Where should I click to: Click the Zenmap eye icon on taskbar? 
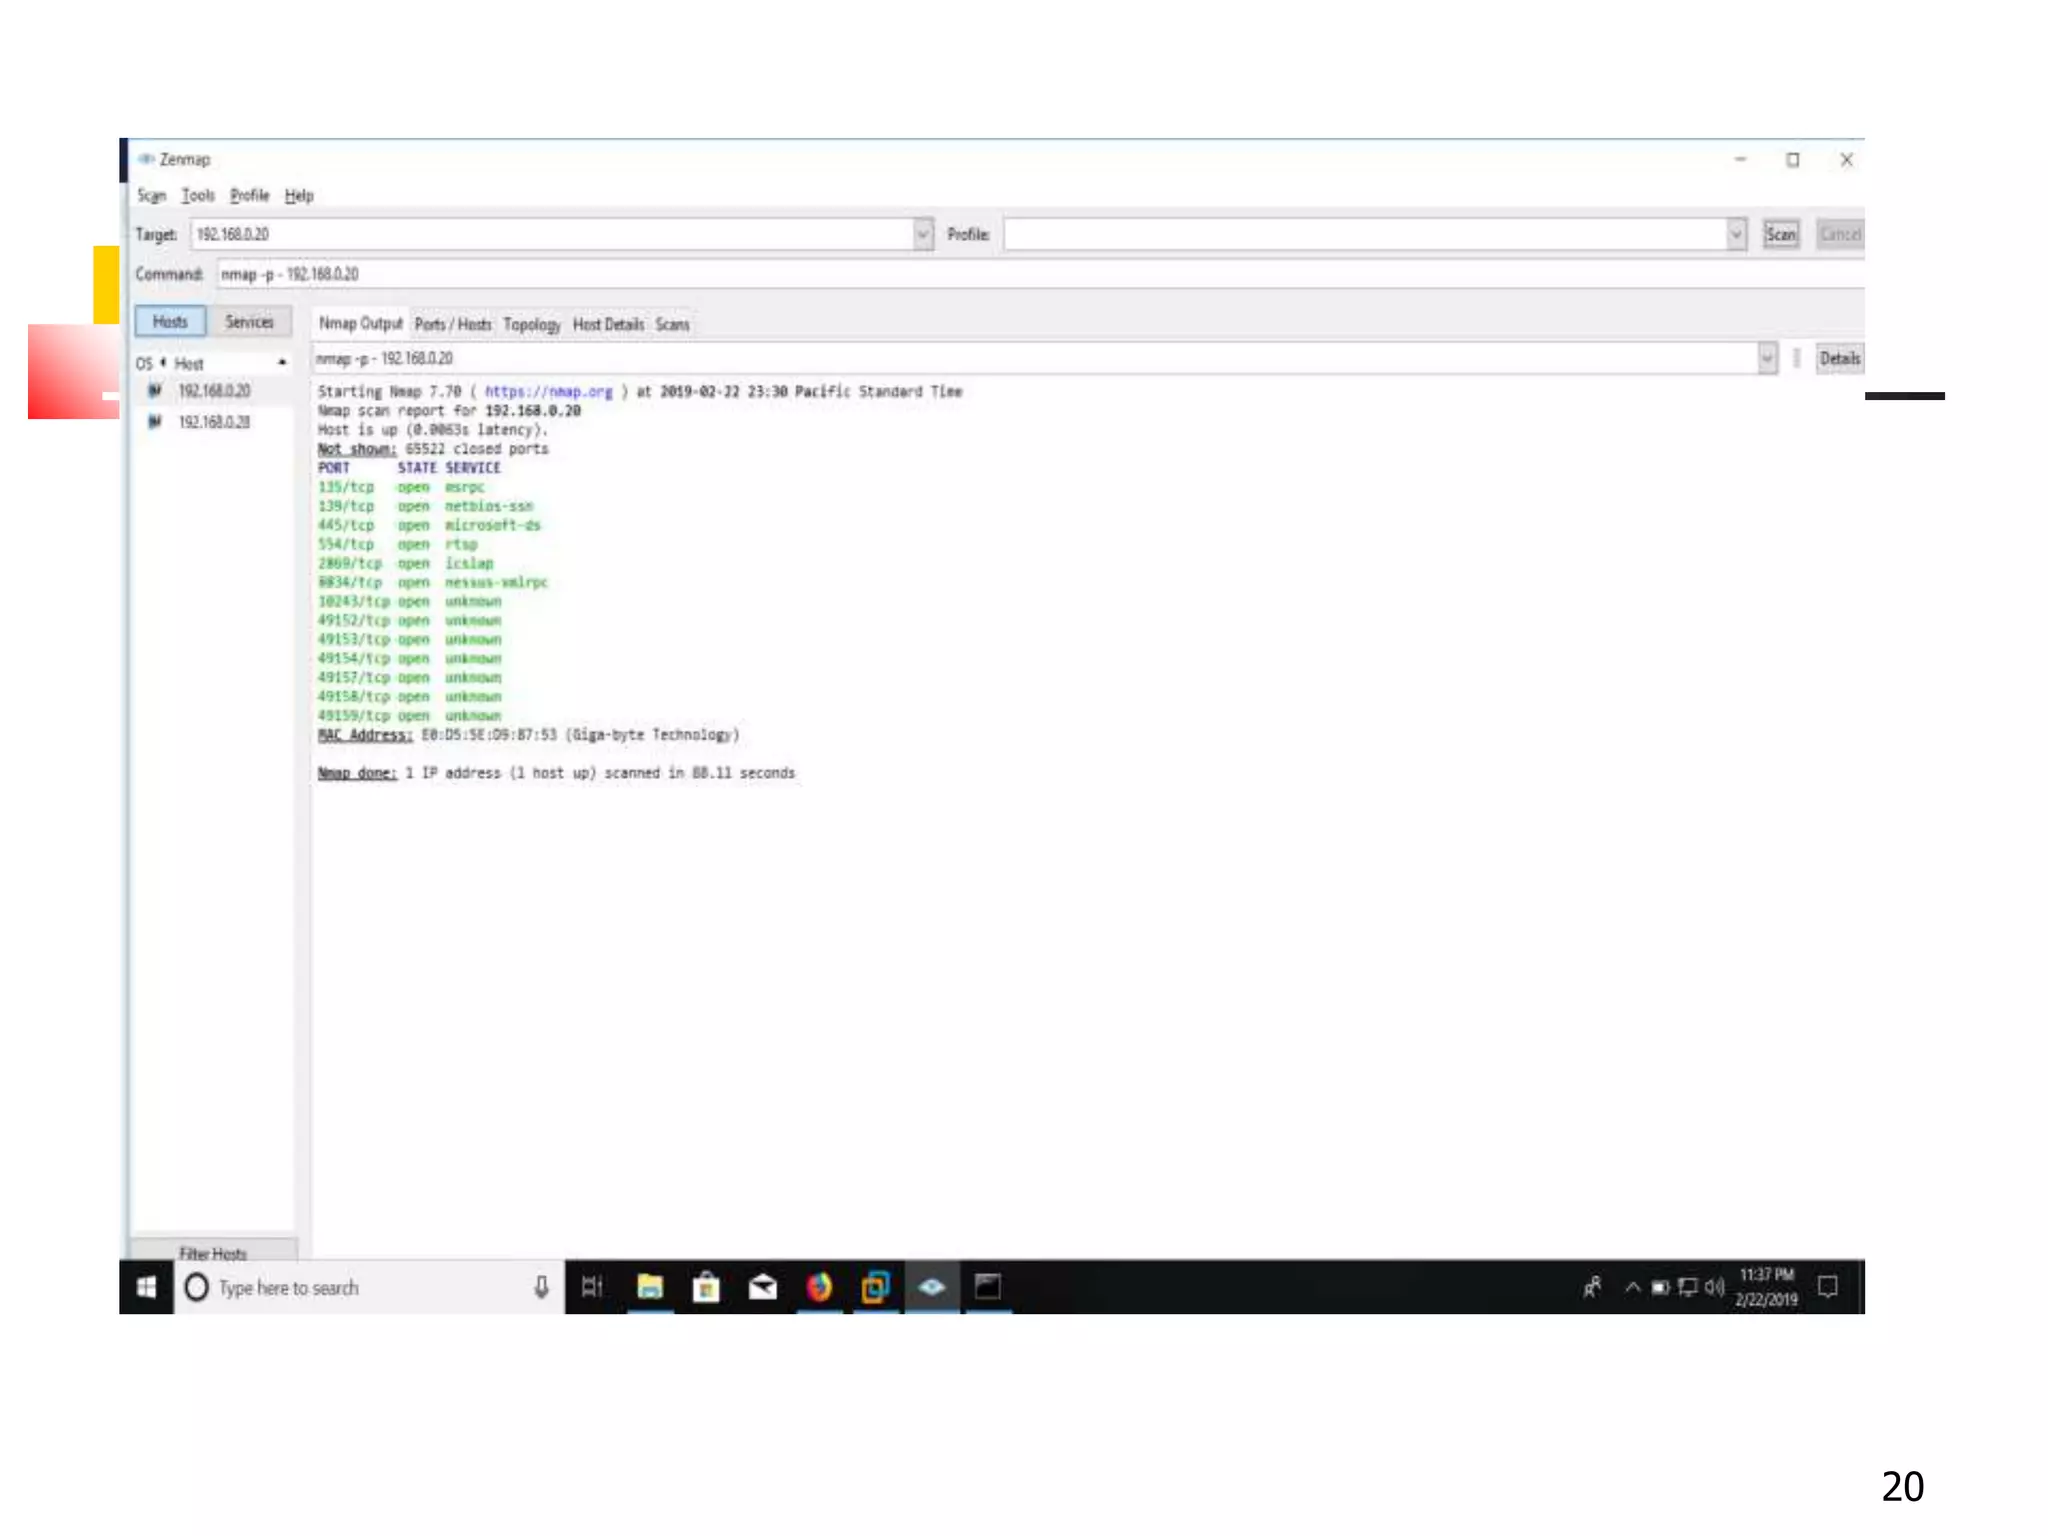(x=932, y=1287)
